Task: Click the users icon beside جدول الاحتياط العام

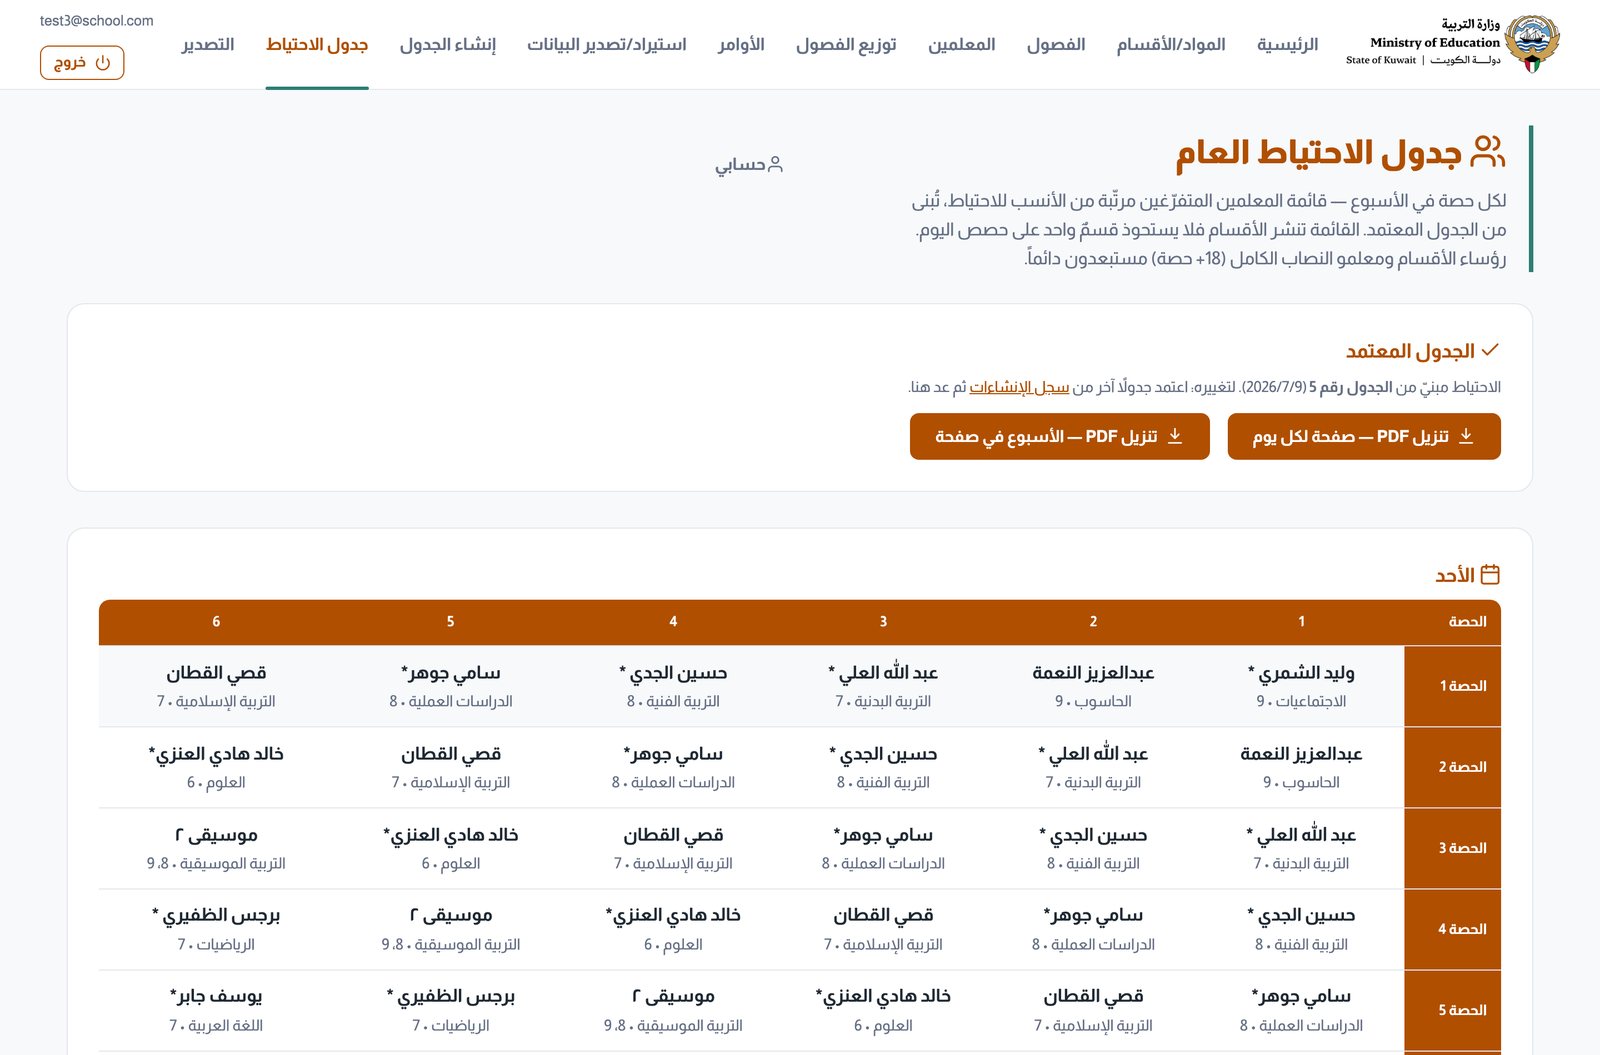Action: point(1488,152)
